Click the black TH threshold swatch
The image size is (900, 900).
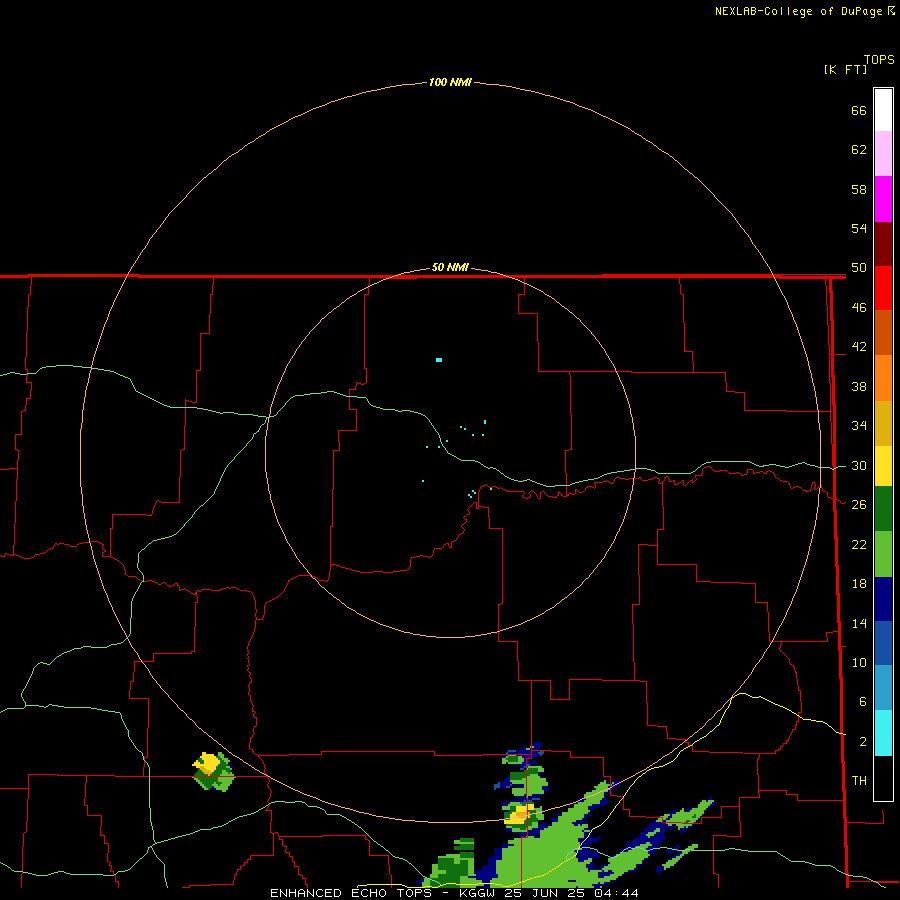(x=883, y=778)
